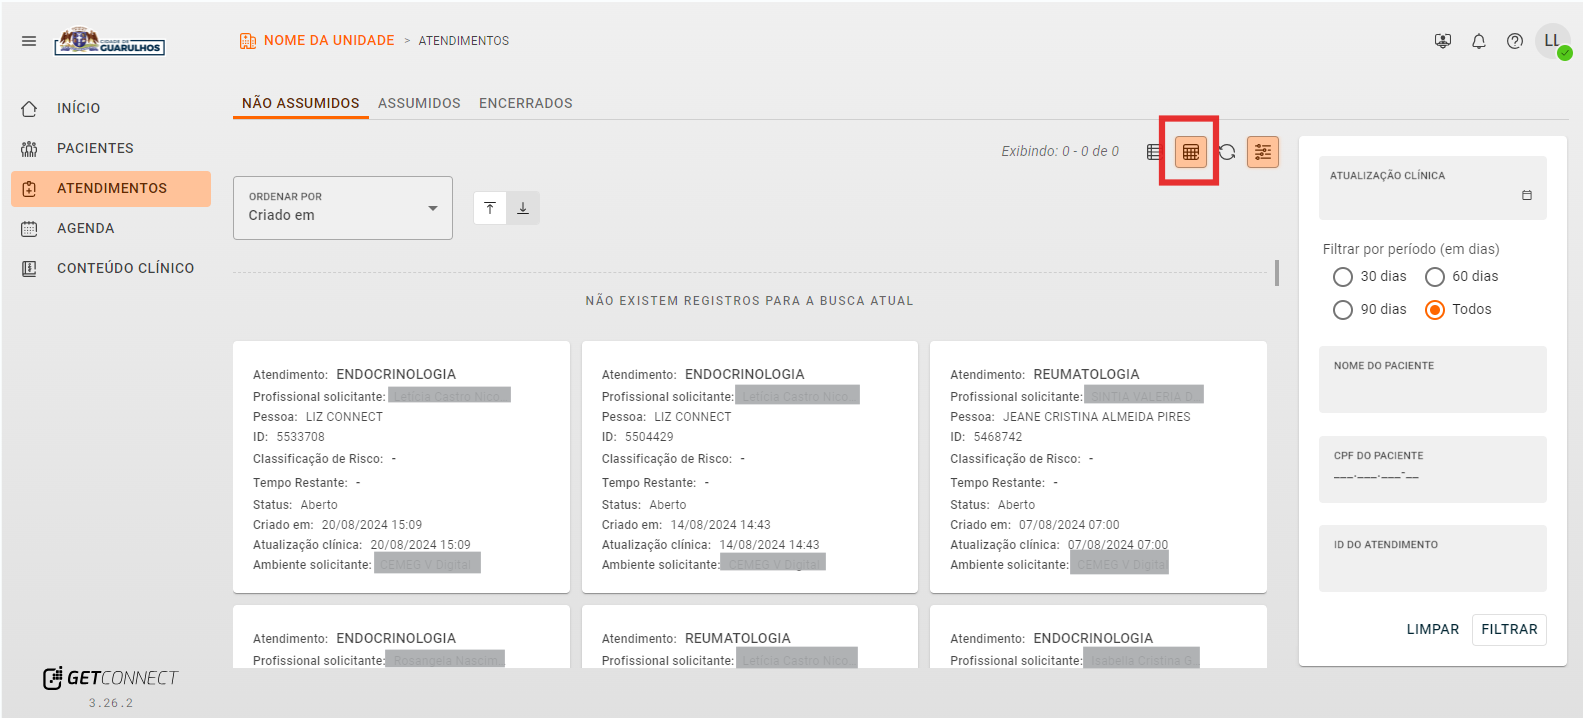Screen dimensions: 1583x718
Task: Select the 30 dias period filter
Action: pyautogui.click(x=1343, y=277)
